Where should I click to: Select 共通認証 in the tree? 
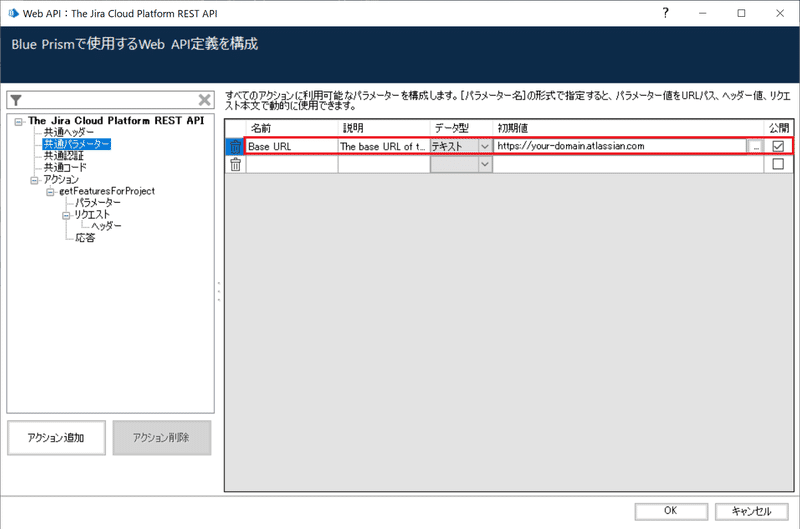click(x=63, y=156)
